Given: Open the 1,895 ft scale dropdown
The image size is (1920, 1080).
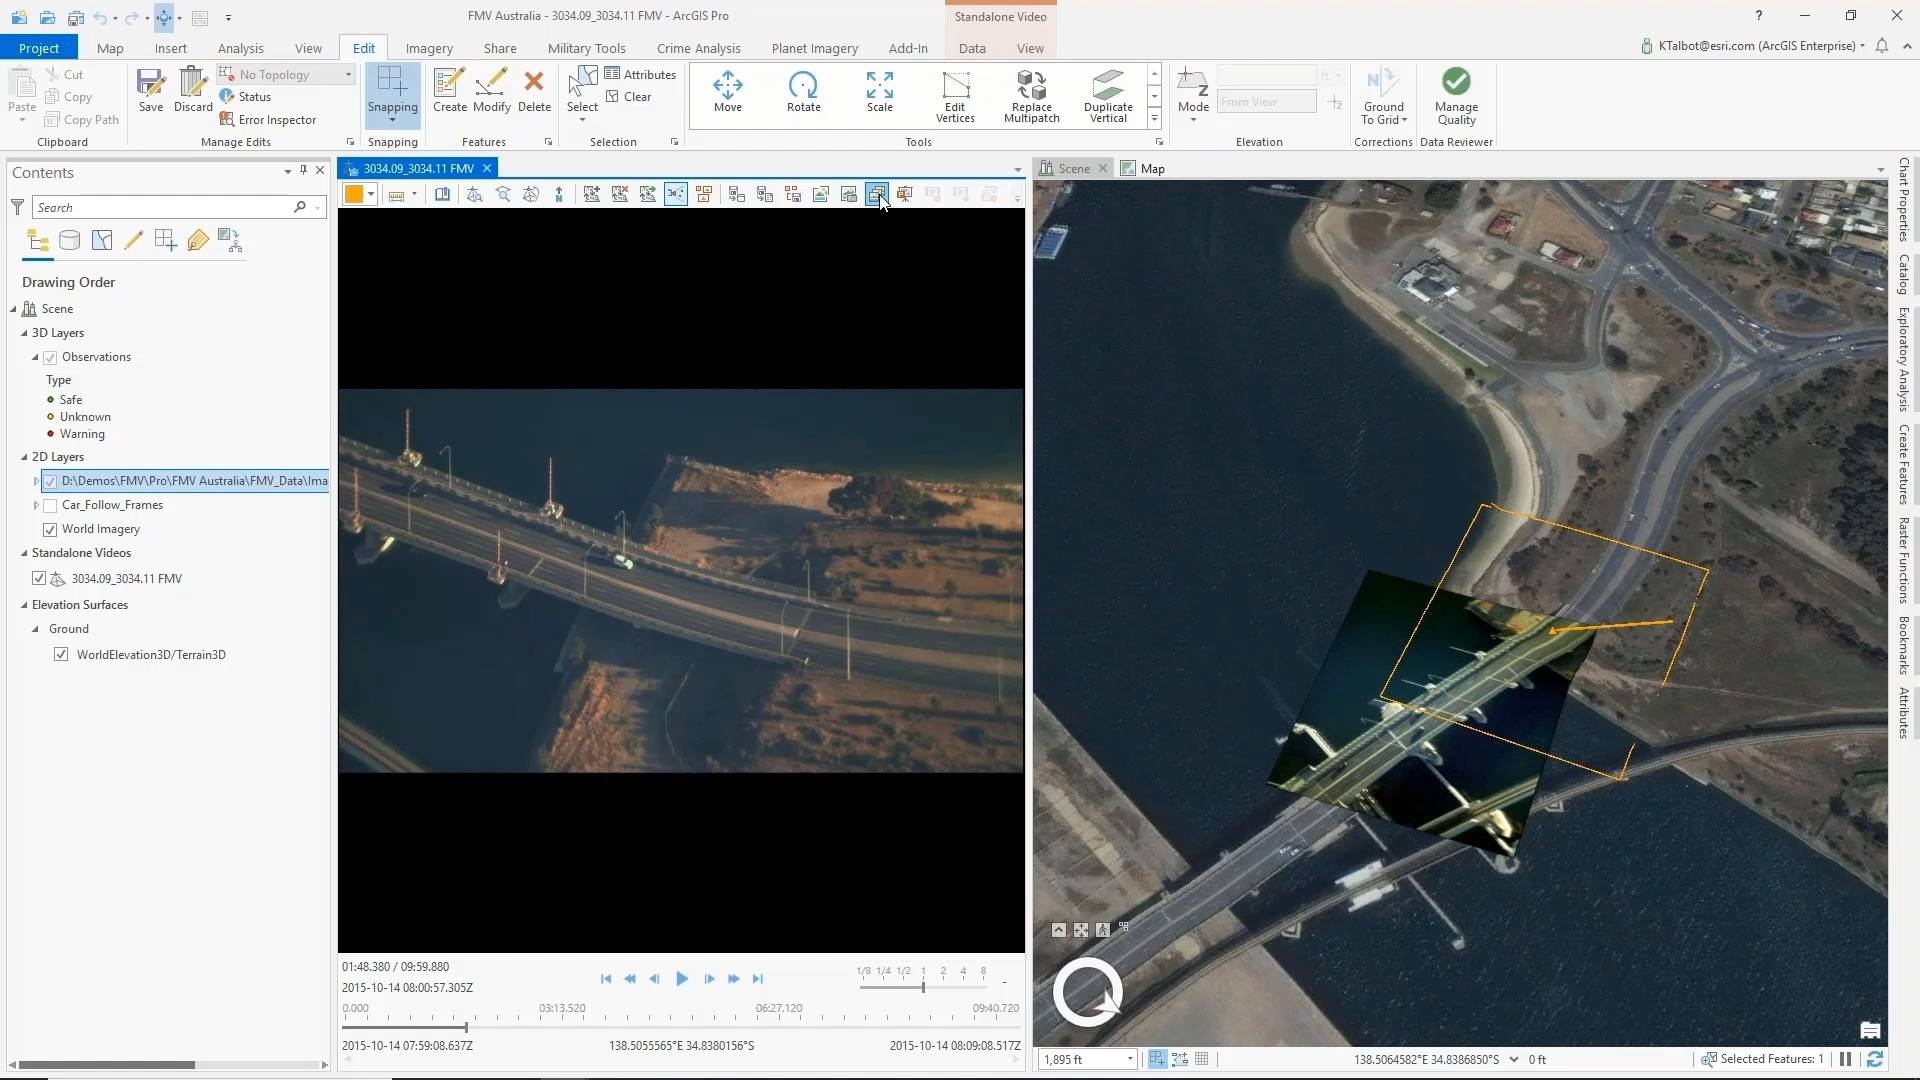Looking at the screenshot, I should coord(1130,1059).
